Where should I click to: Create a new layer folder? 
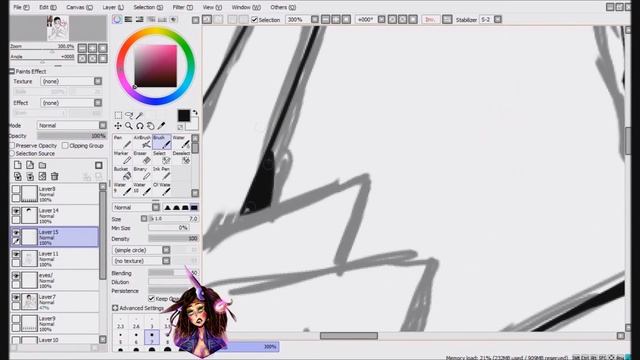(42, 165)
